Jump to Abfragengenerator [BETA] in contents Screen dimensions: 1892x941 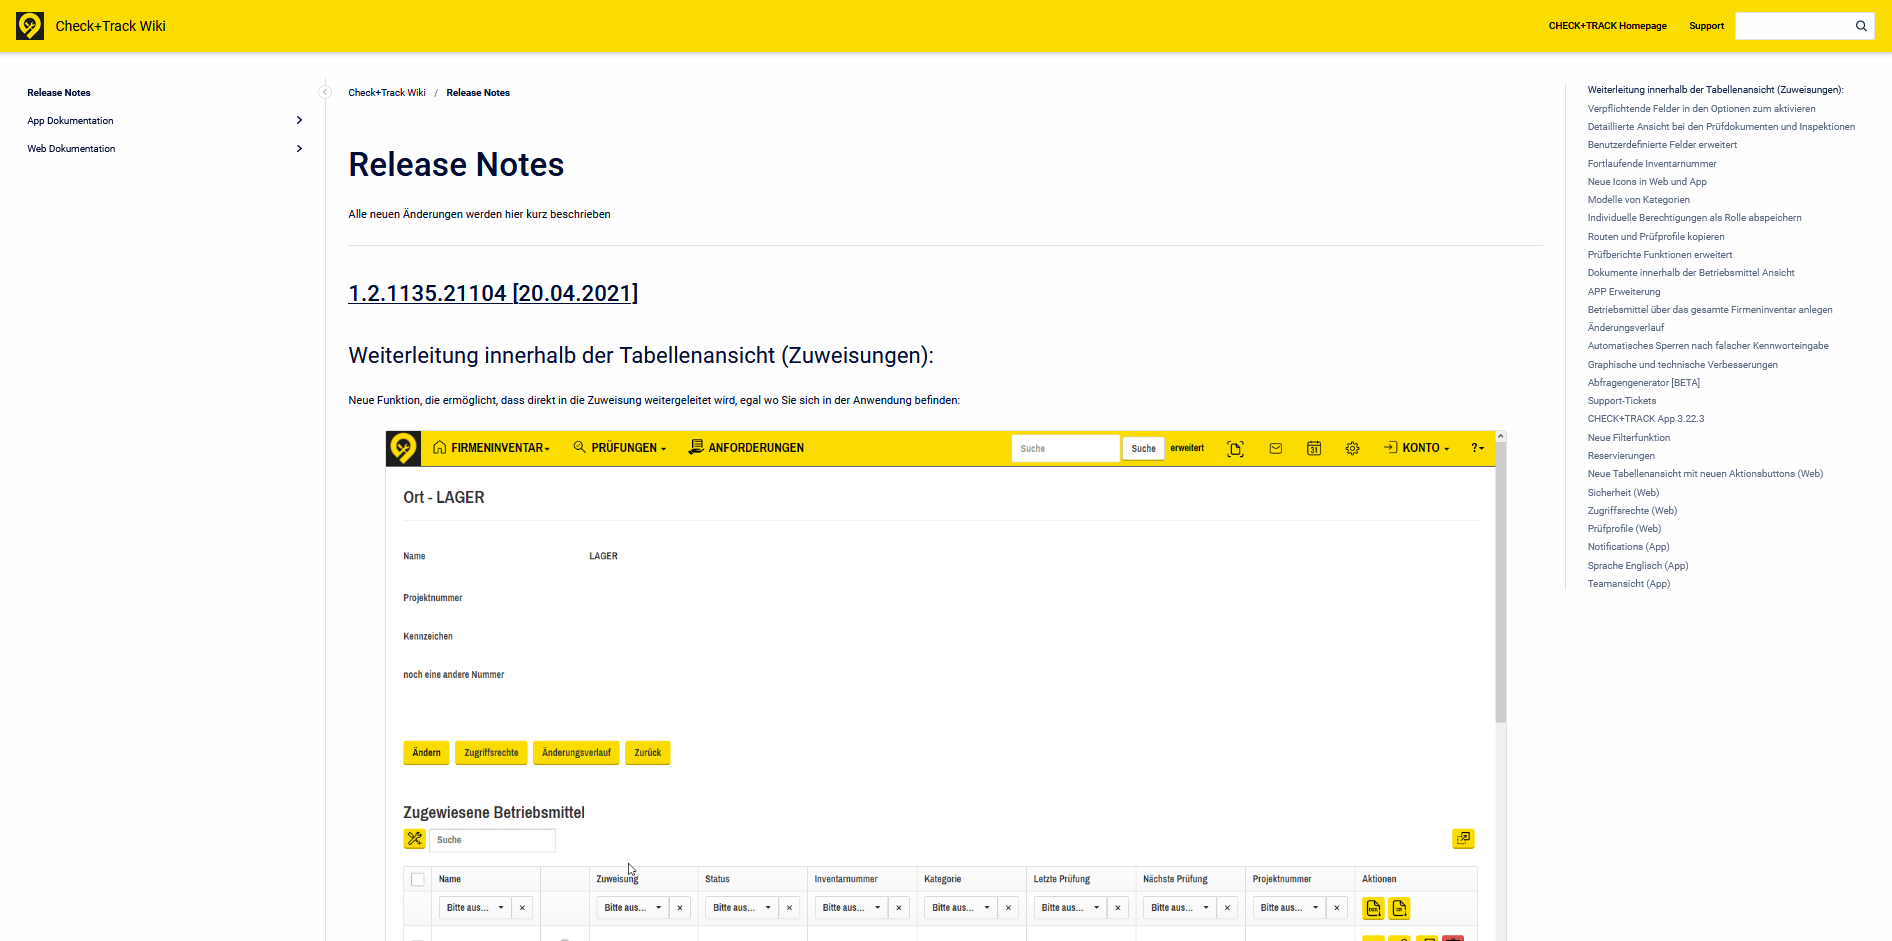click(1643, 383)
